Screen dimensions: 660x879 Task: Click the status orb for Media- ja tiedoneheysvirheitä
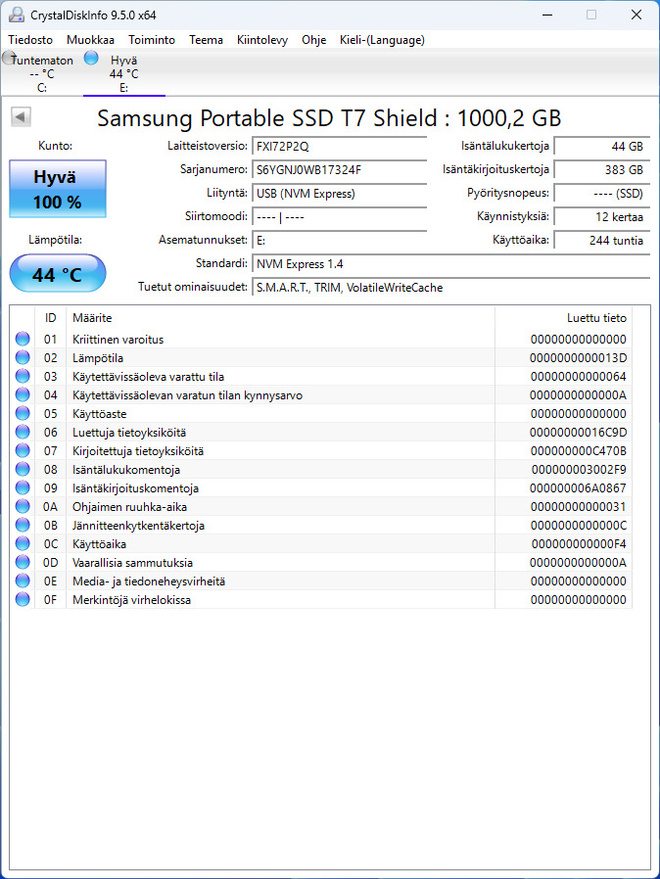coord(22,580)
